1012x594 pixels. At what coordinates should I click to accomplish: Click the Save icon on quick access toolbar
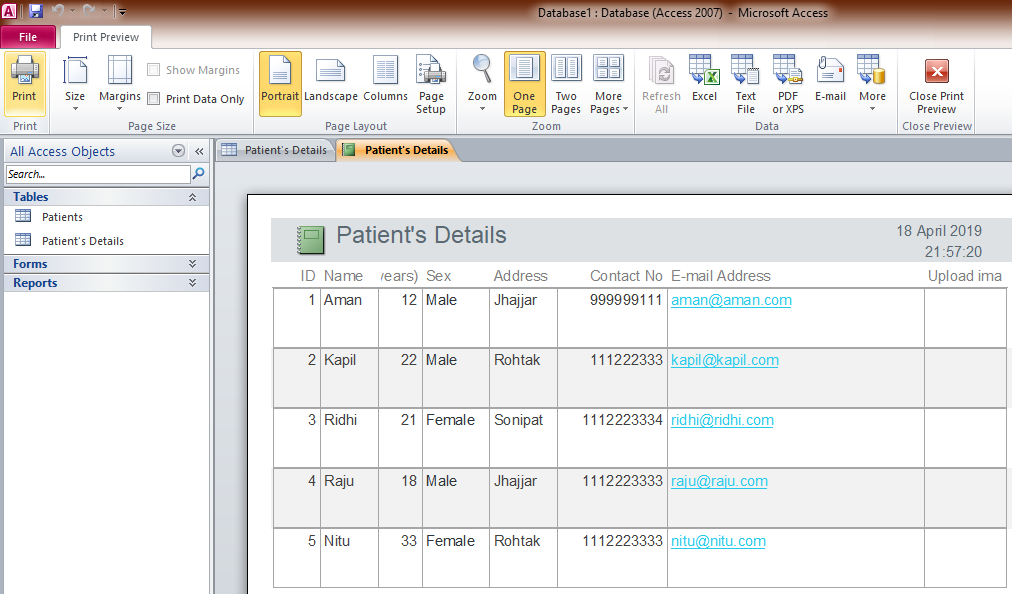[x=35, y=10]
